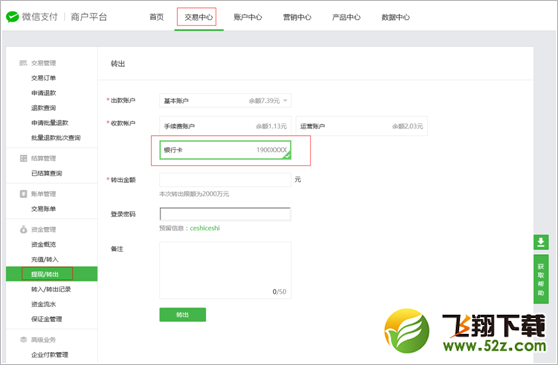
Task: Open 交易订单 in the sidebar
Action: point(43,78)
